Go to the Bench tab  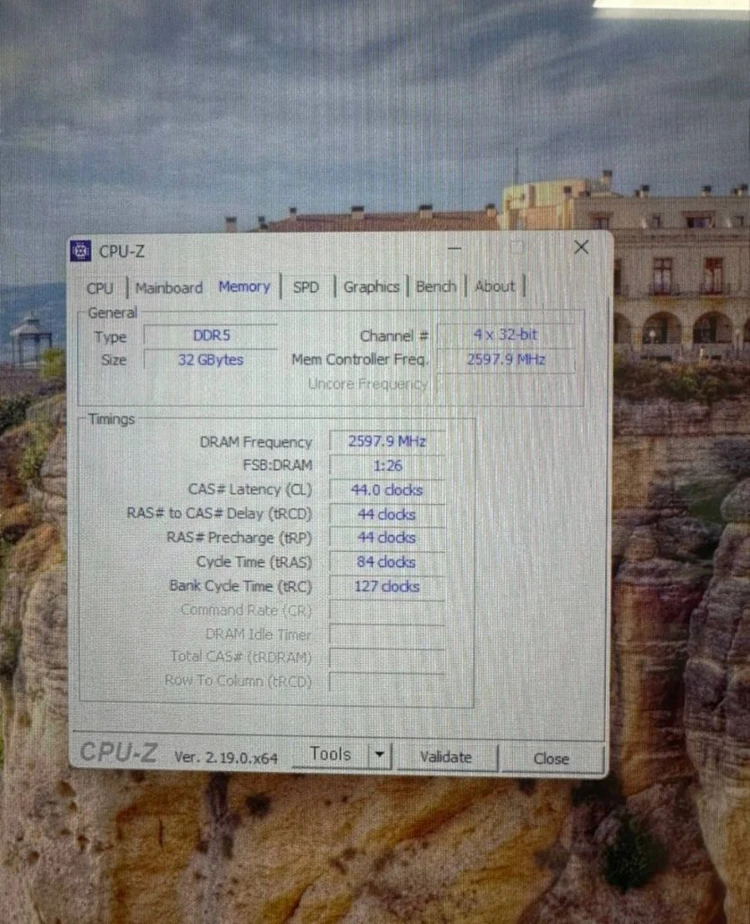pyautogui.click(x=436, y=286)
